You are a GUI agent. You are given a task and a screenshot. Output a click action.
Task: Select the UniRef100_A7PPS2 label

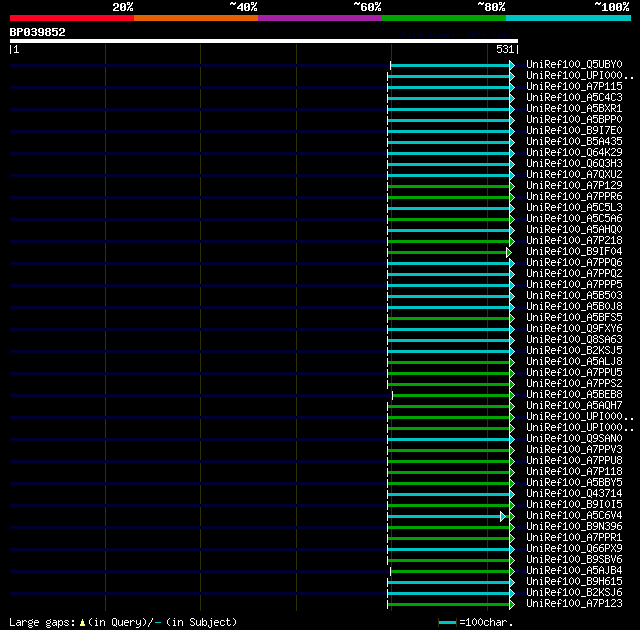574,384
